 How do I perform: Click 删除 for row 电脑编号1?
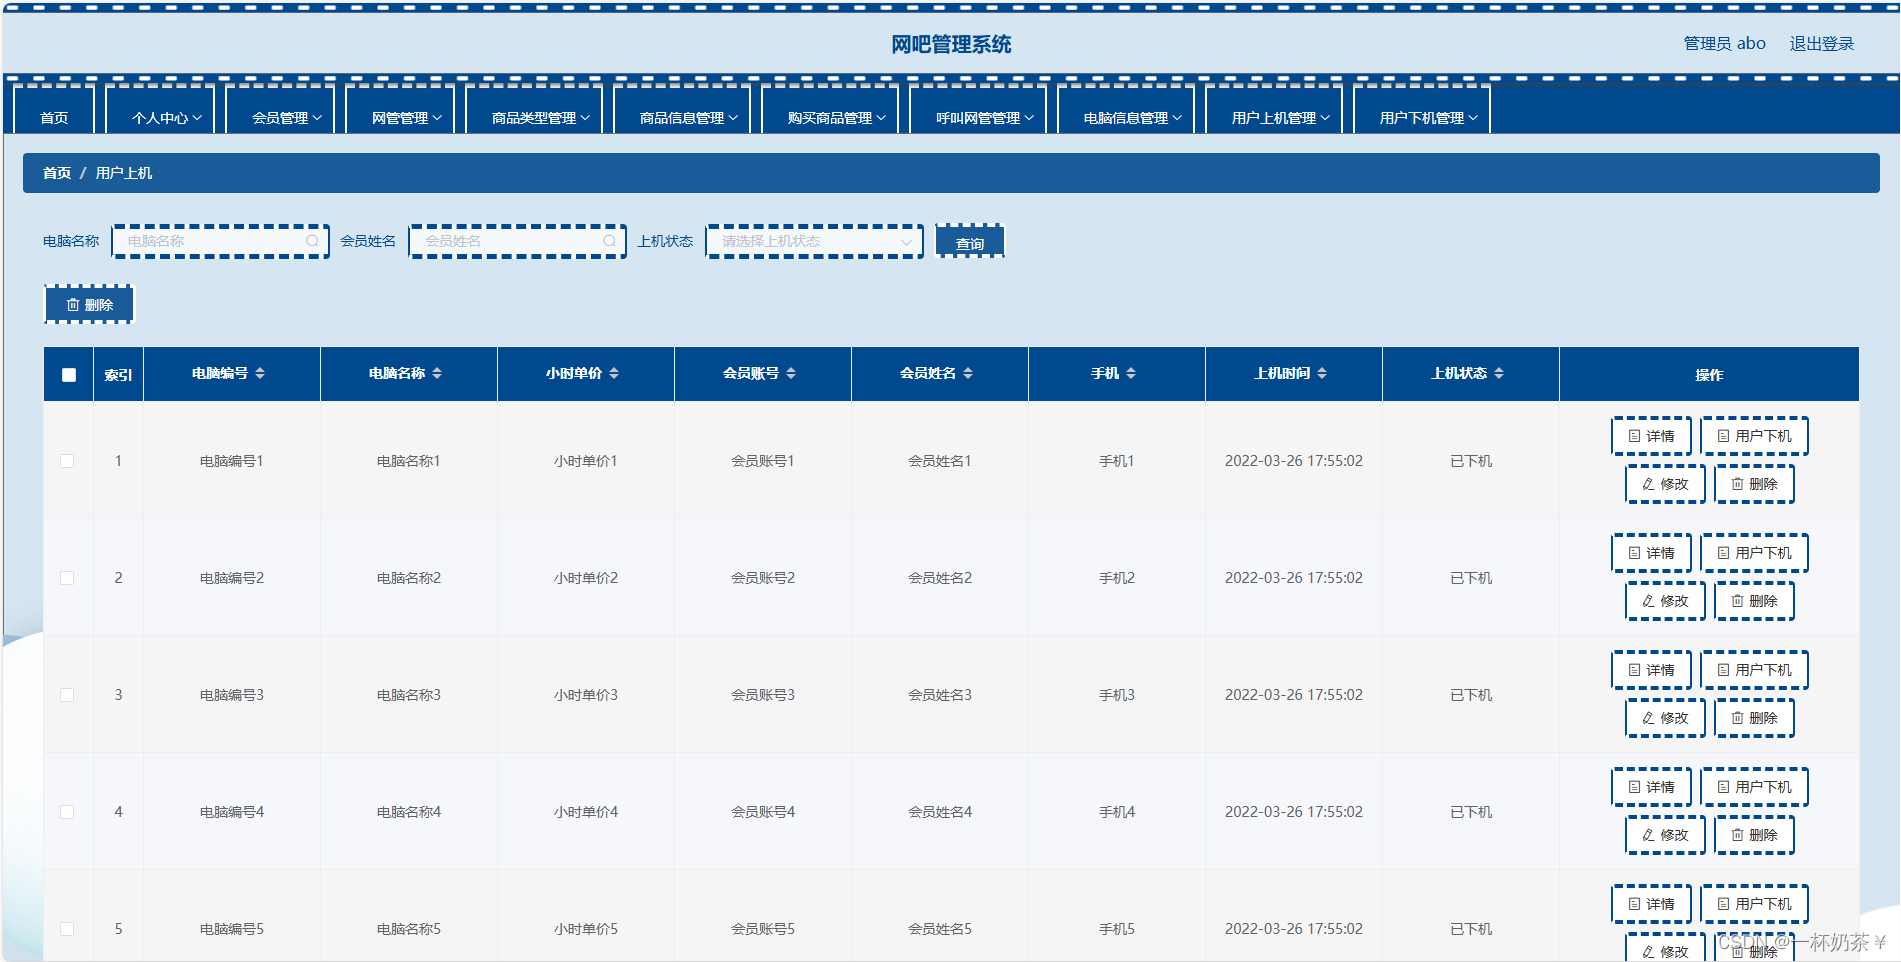point(1754,484)
